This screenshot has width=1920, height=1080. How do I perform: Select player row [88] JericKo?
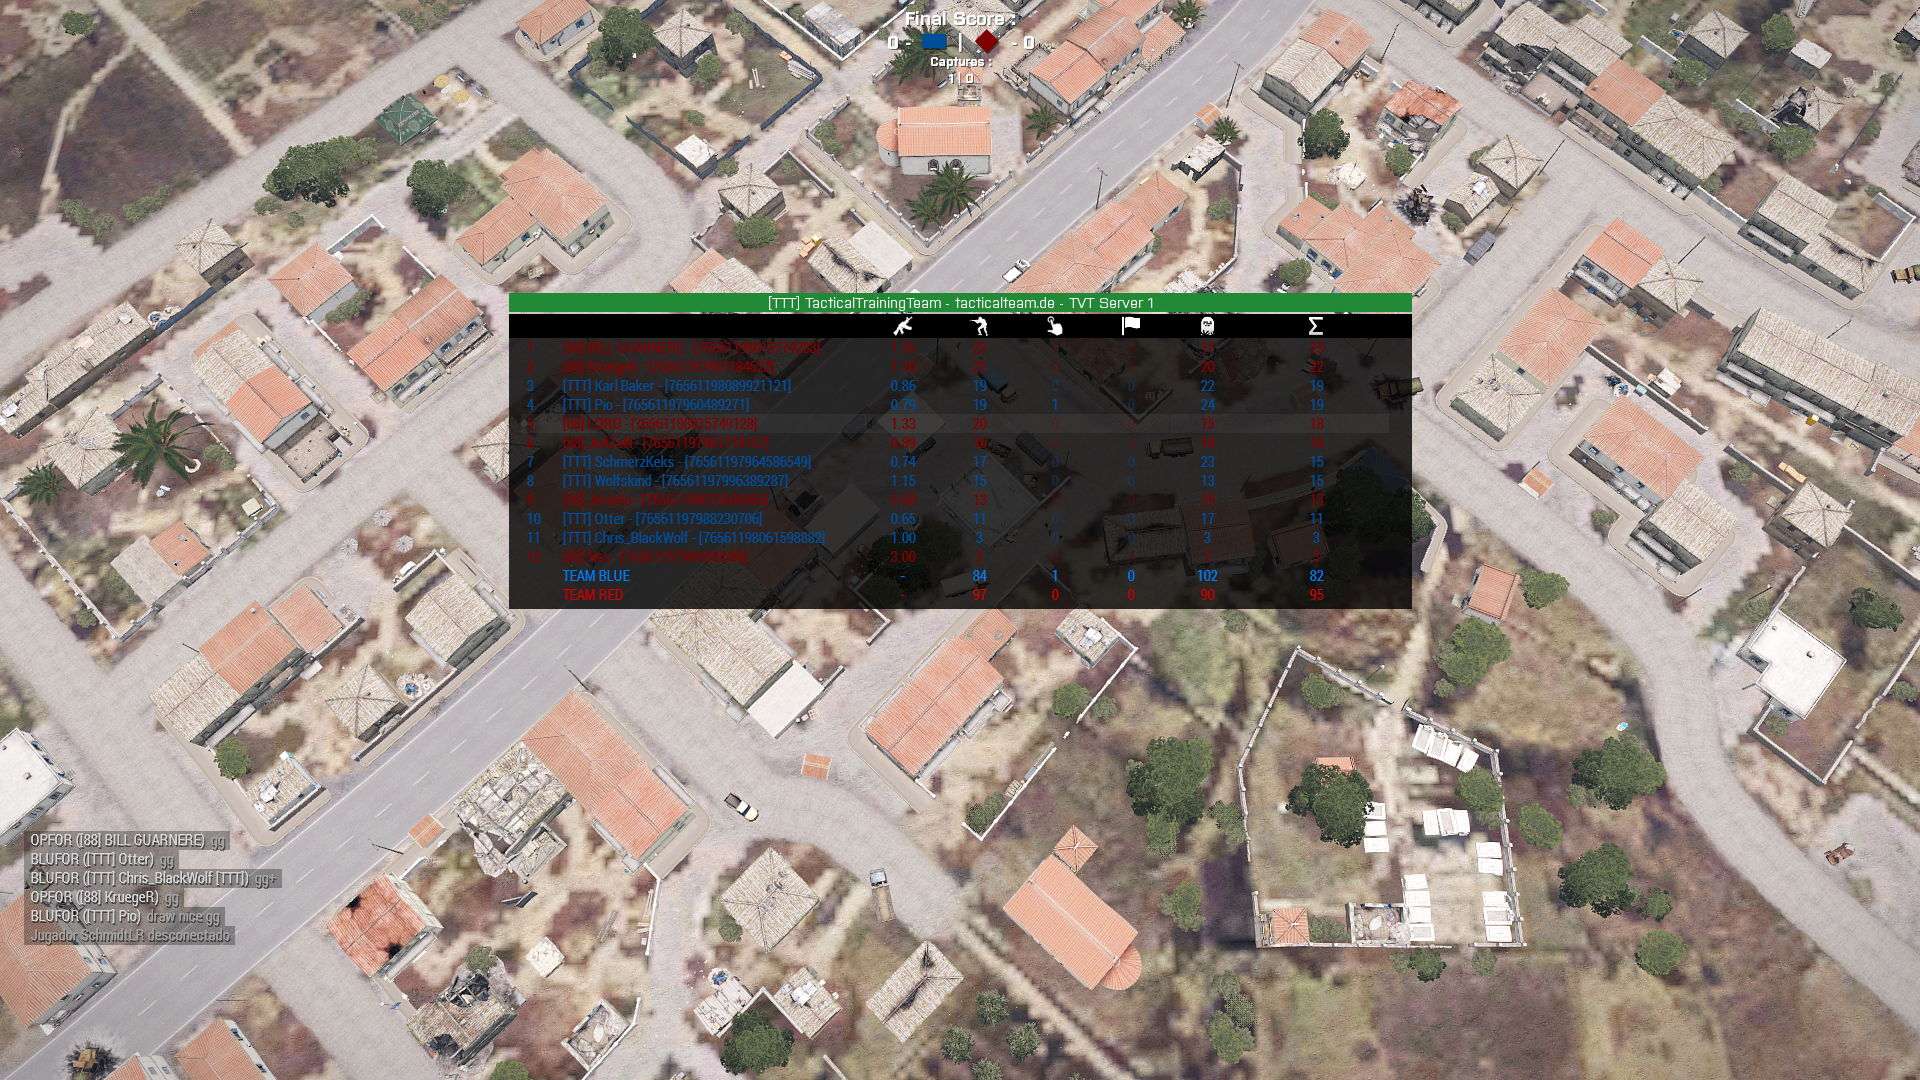coord(960,500)
